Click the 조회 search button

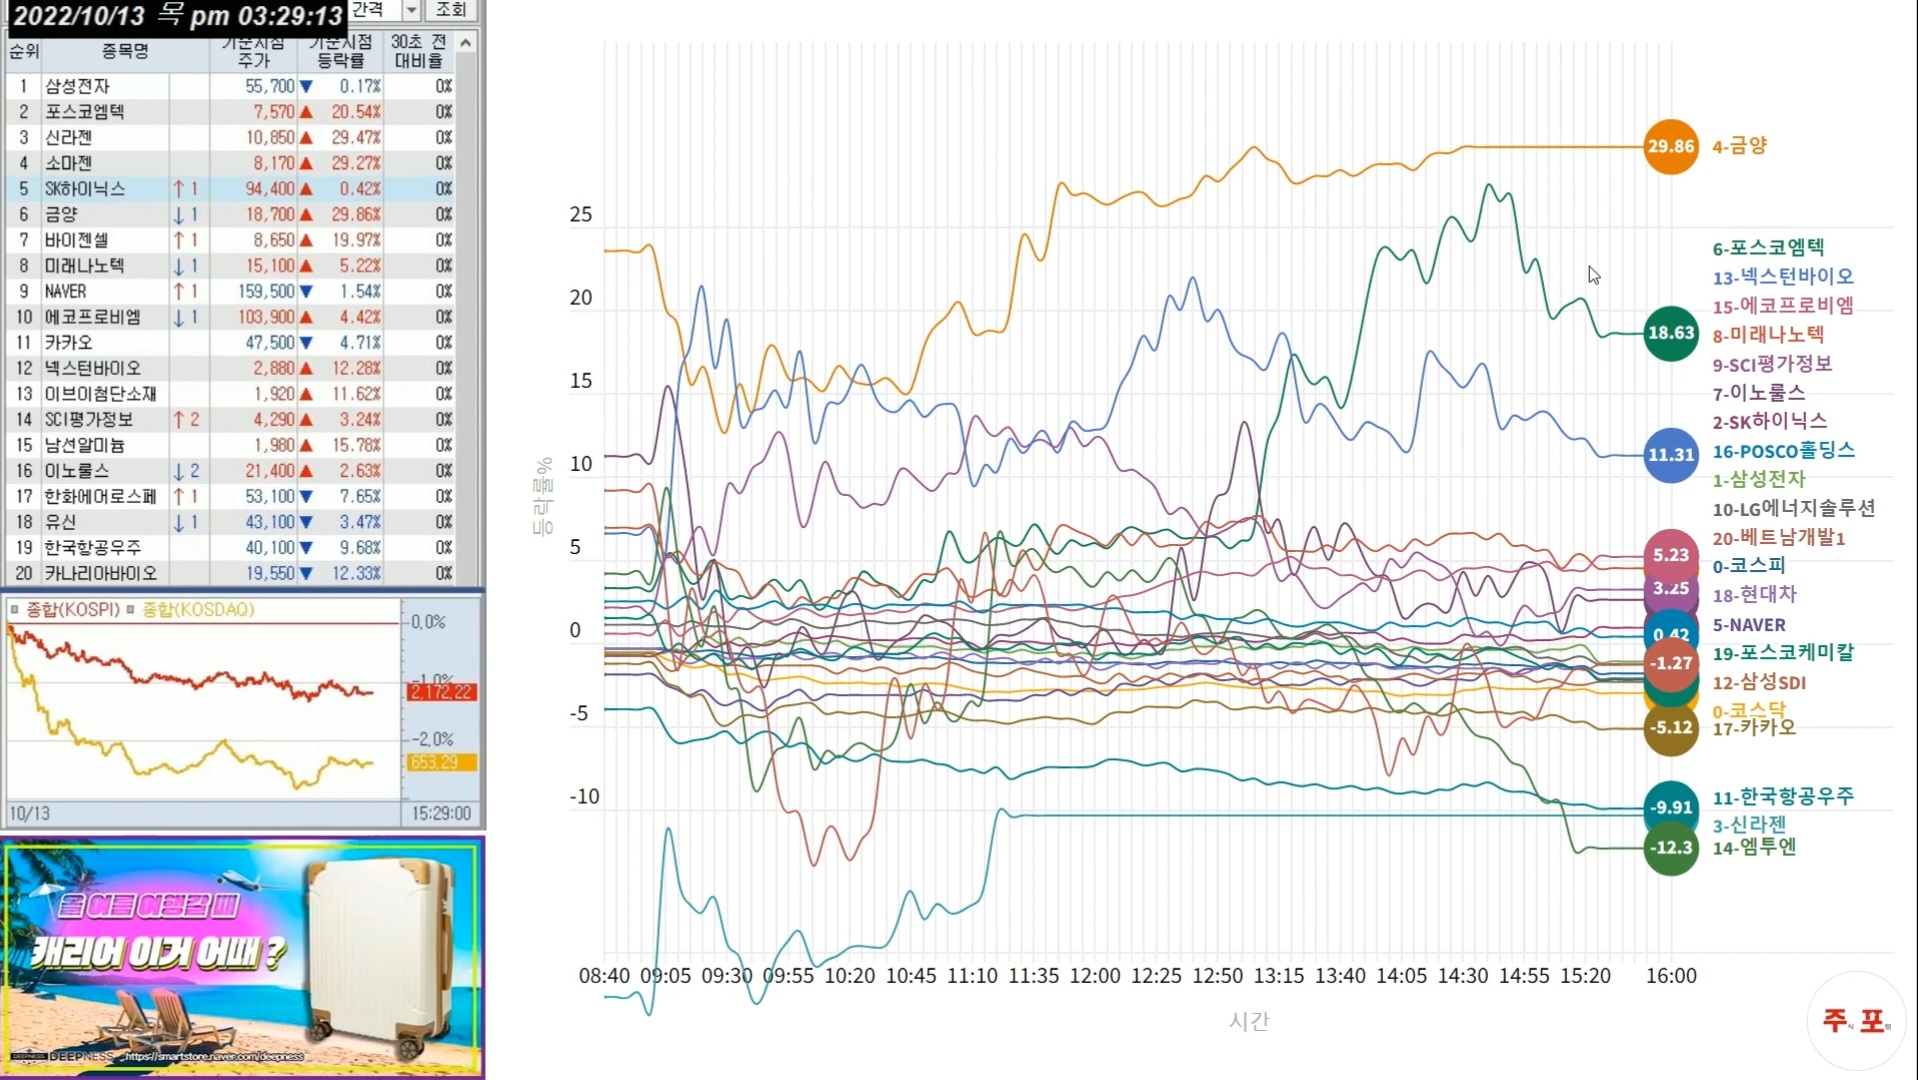click(451, 10)
